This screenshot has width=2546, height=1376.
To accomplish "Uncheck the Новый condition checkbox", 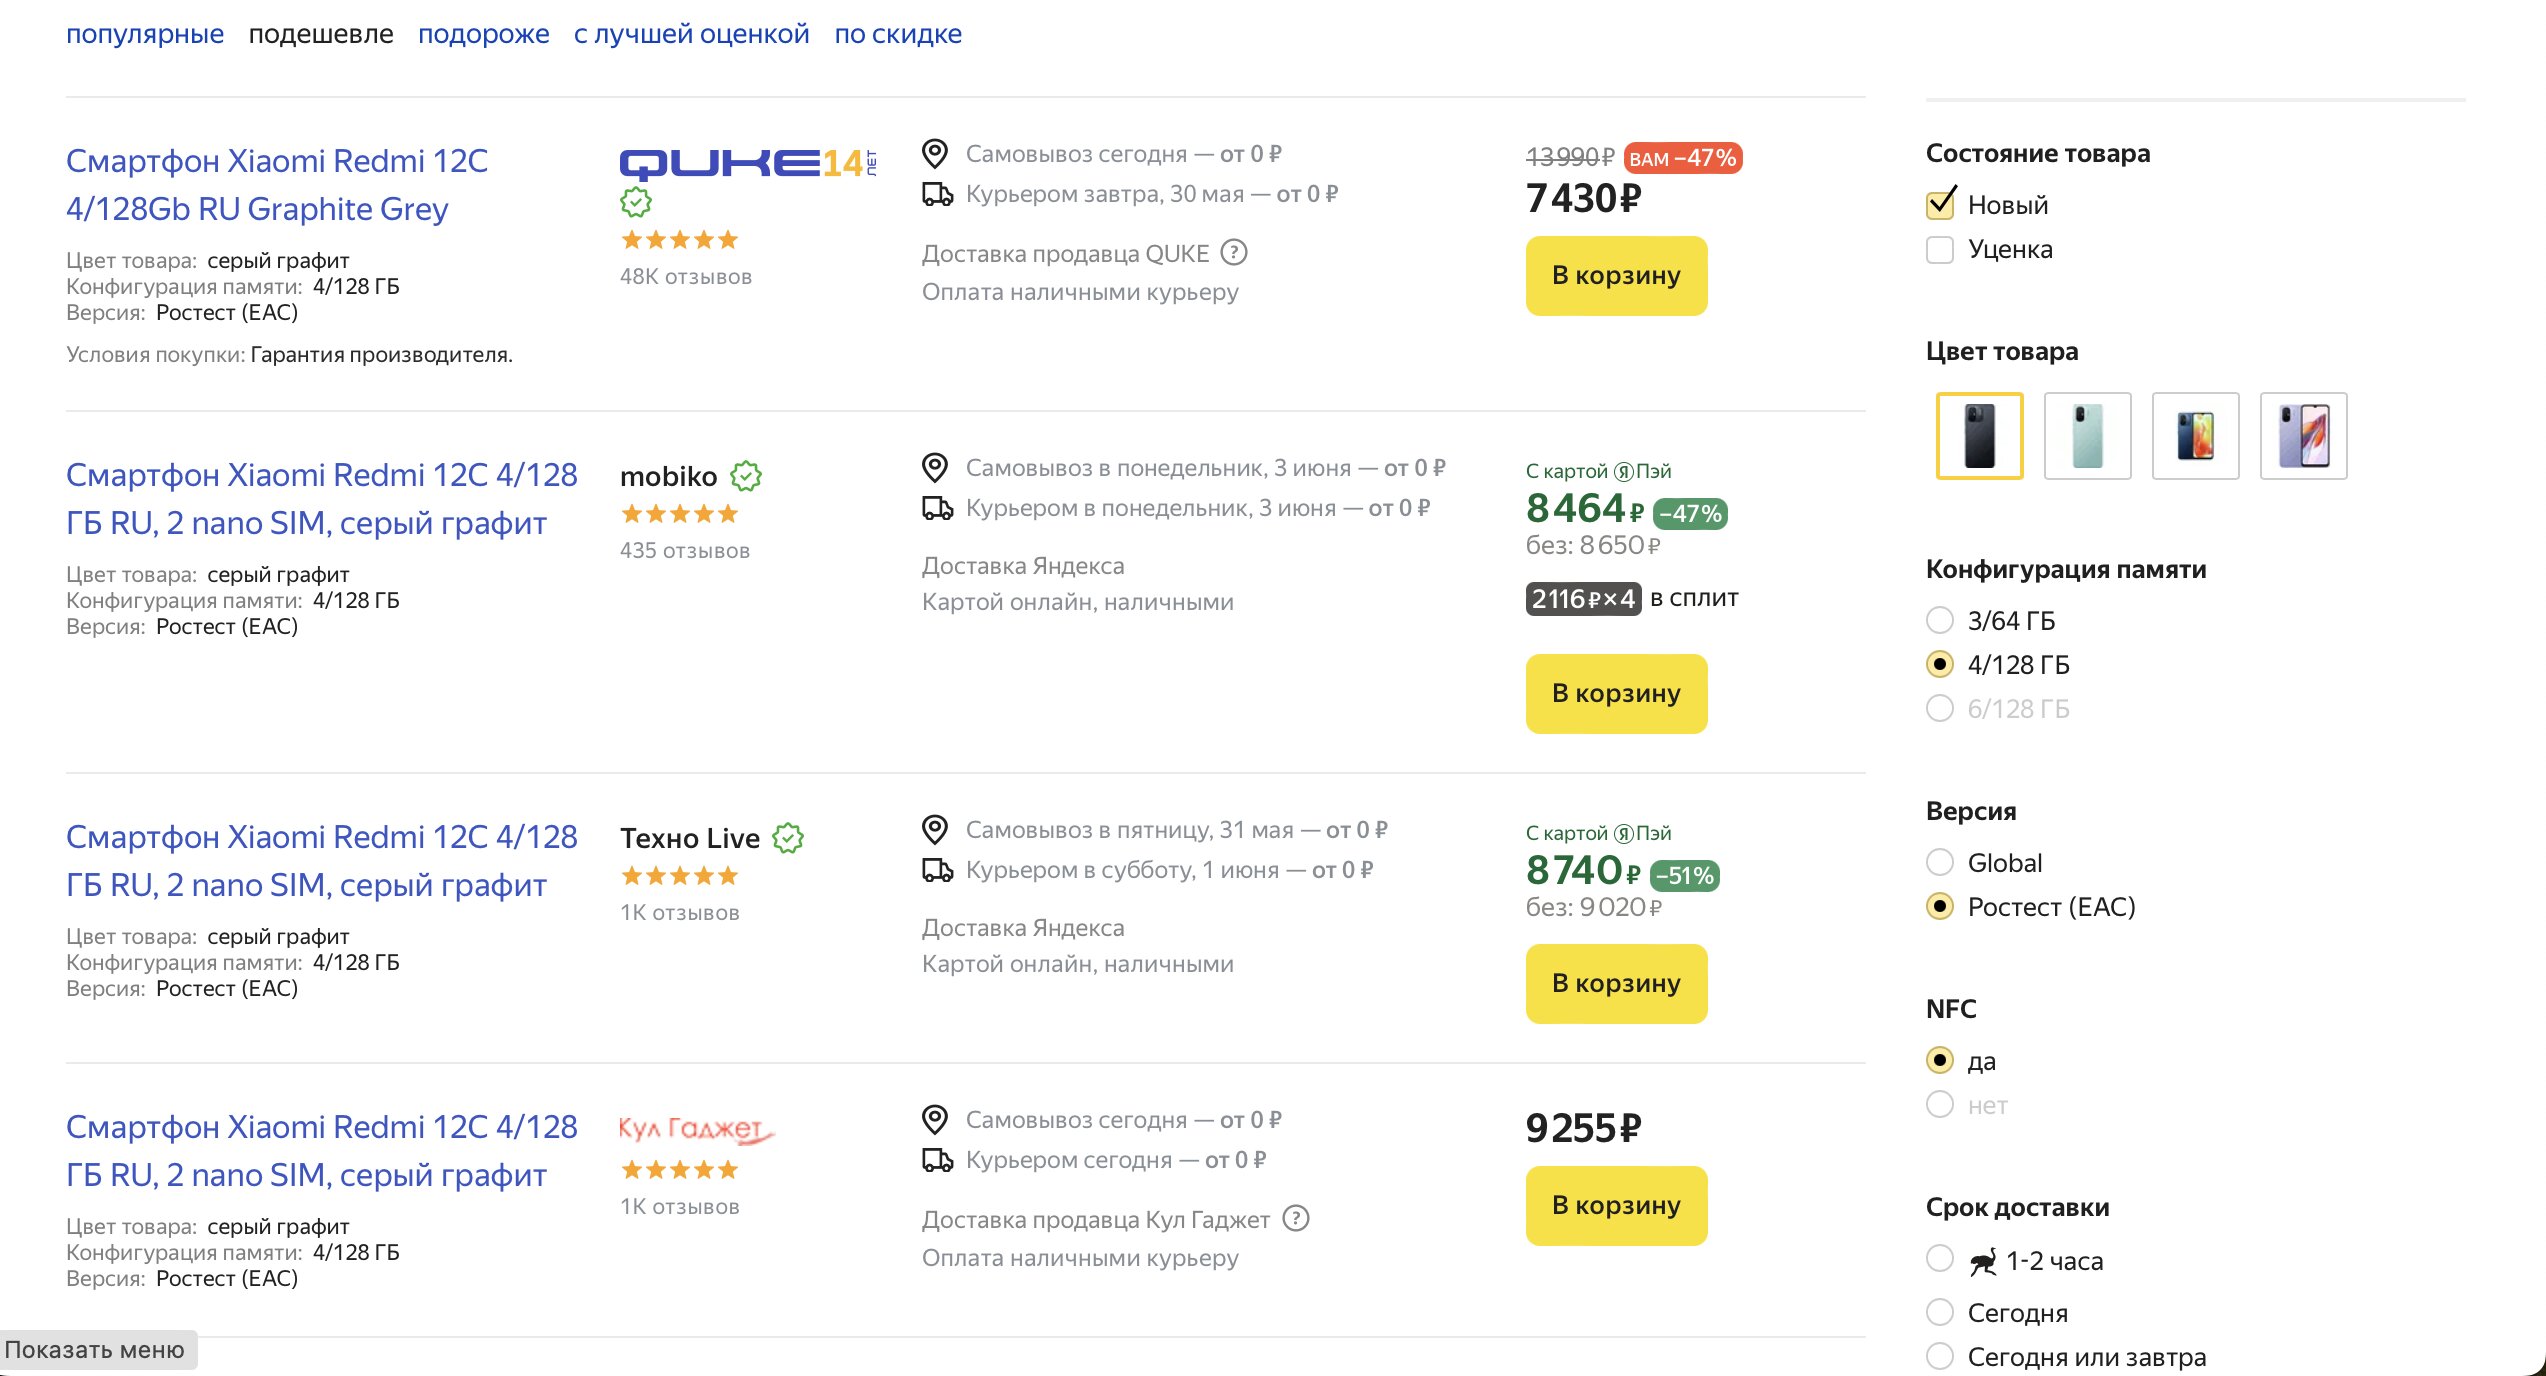I will 1940,204.
